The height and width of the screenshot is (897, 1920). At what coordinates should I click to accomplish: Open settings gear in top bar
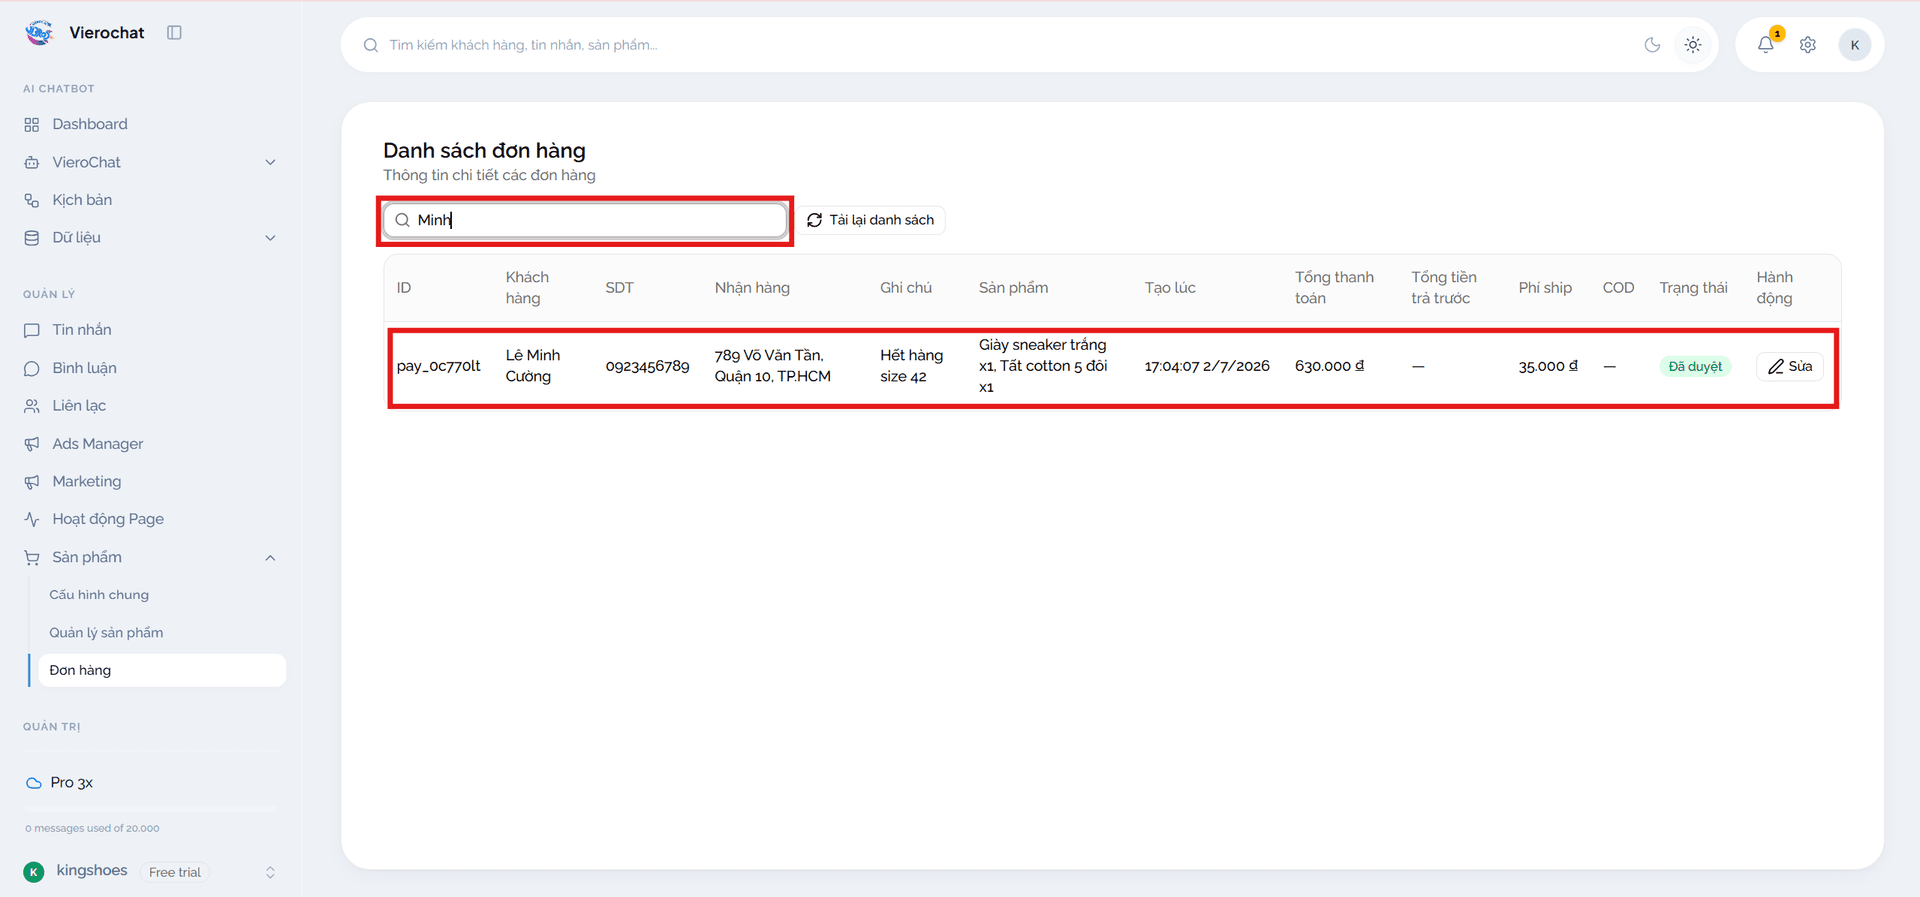(1808, 45)
